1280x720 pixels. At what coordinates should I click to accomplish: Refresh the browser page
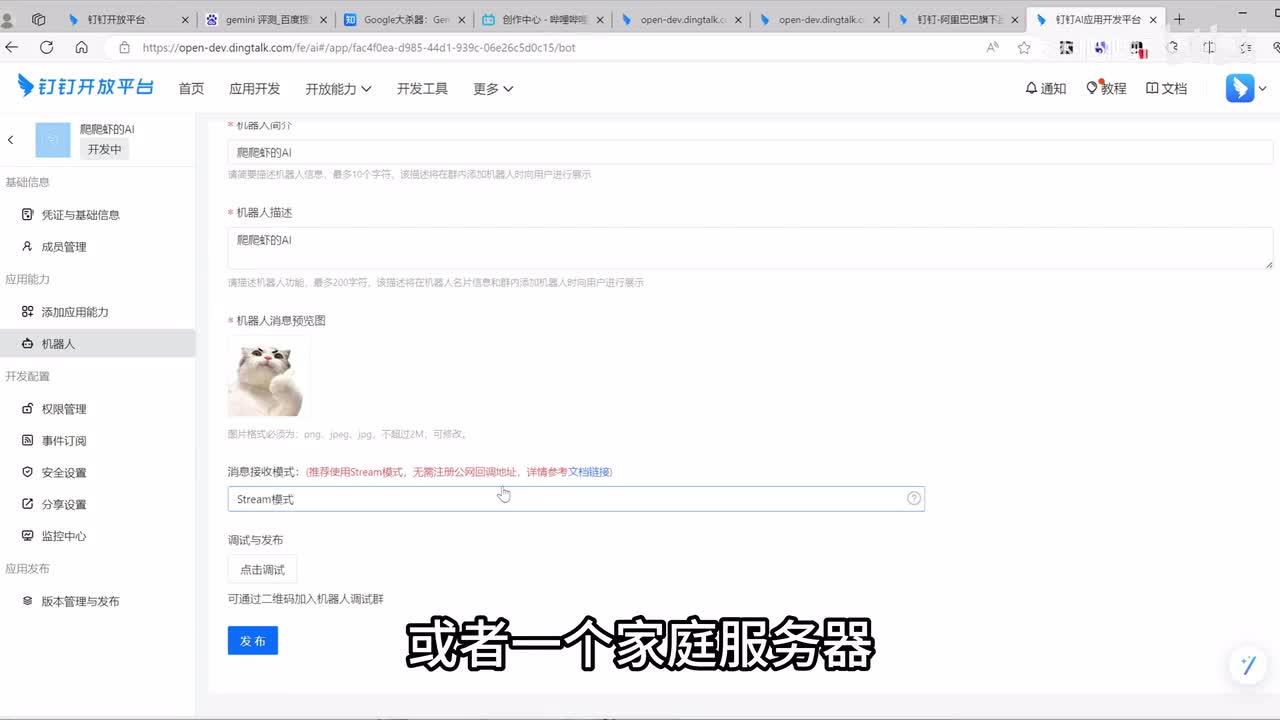click(46, 47)
